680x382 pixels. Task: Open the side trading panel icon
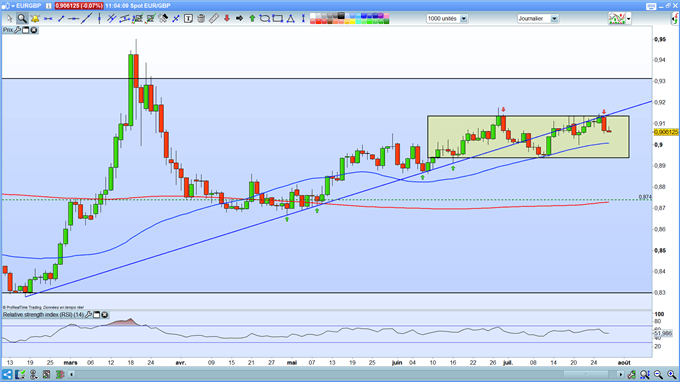pyautogui.click(x=675, y=19)
